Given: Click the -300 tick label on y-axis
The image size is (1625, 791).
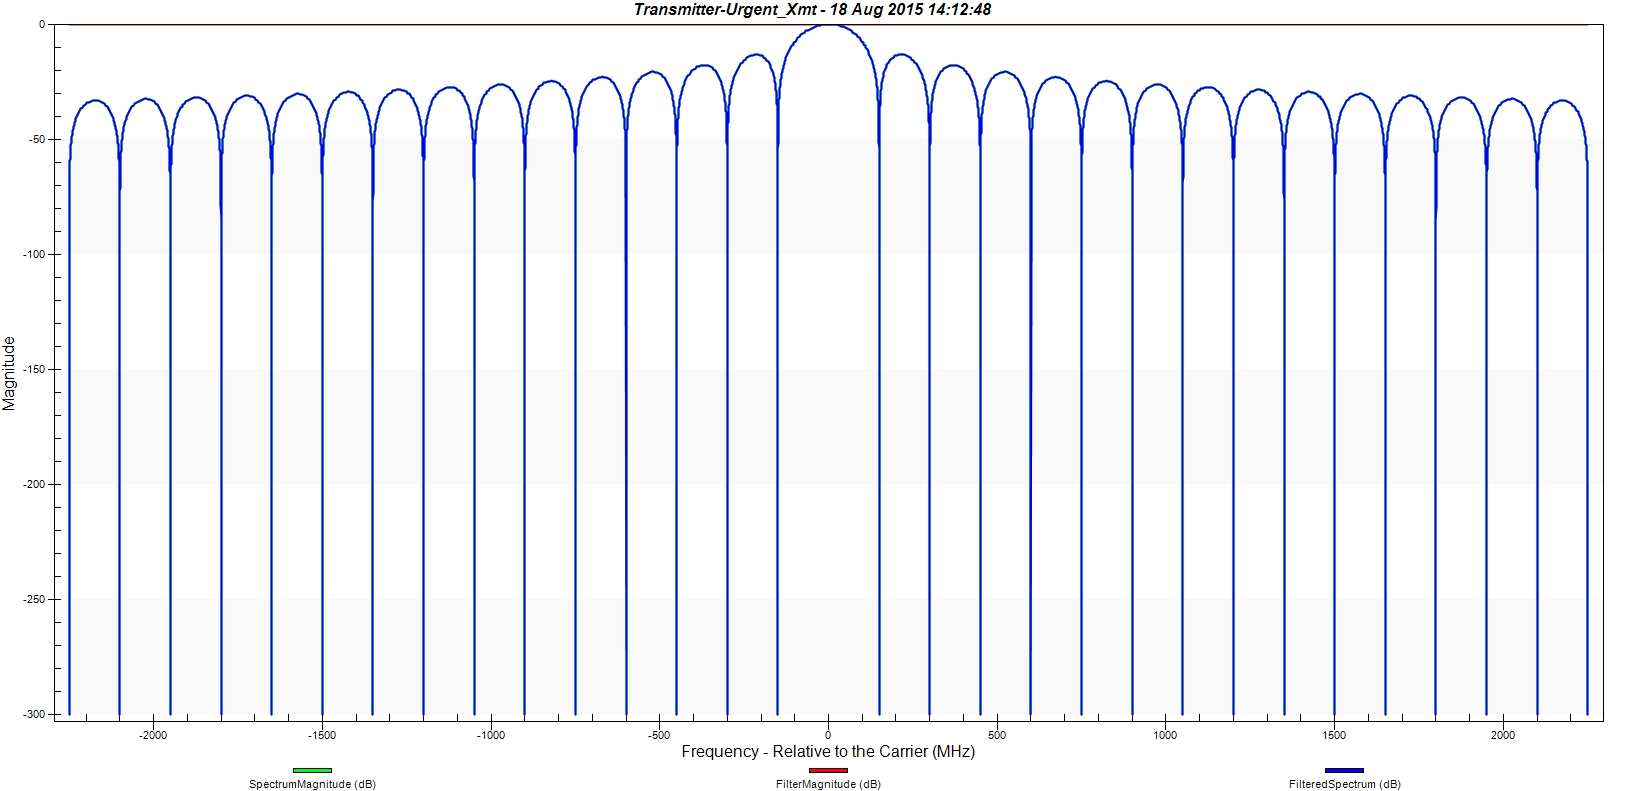Looking at the screenshot, I should pyautogui.click(x=33, y=714).
